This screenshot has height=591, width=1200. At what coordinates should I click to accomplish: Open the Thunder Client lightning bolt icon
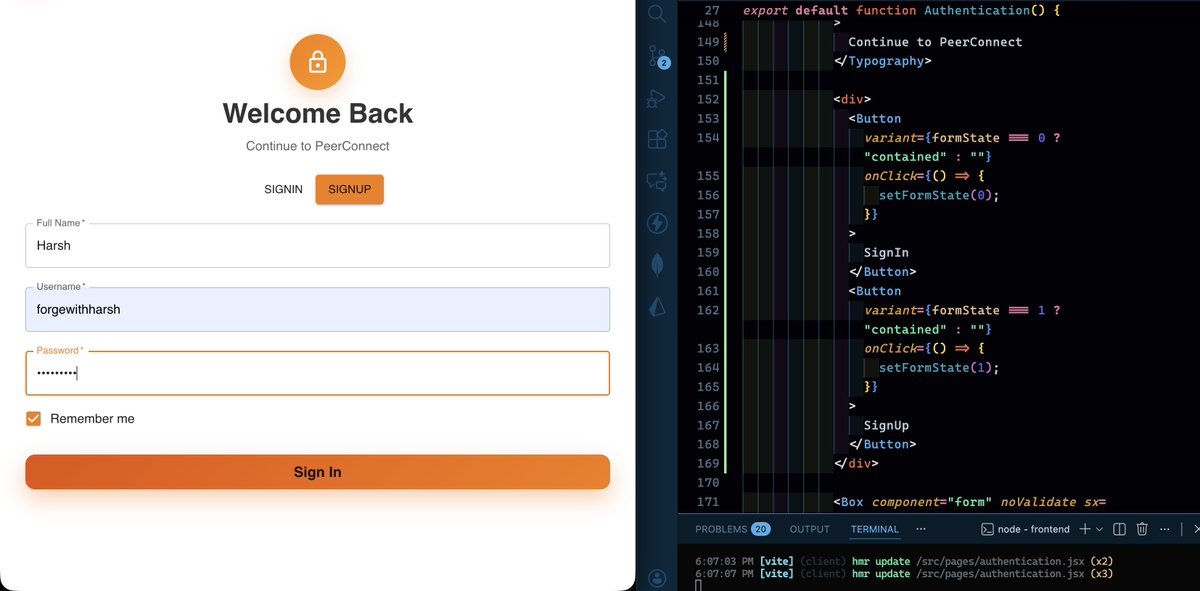(x=656, y=223)
